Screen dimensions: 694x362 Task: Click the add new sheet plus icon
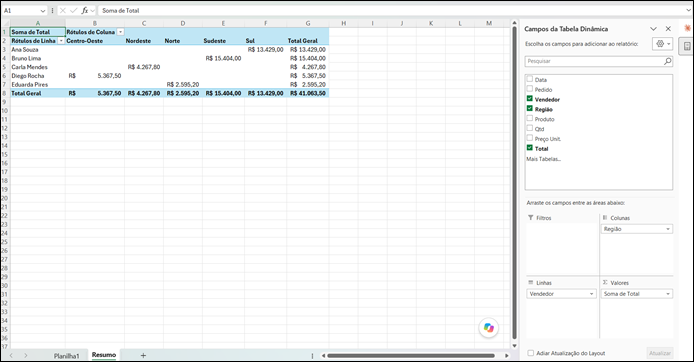pos(143,355)
